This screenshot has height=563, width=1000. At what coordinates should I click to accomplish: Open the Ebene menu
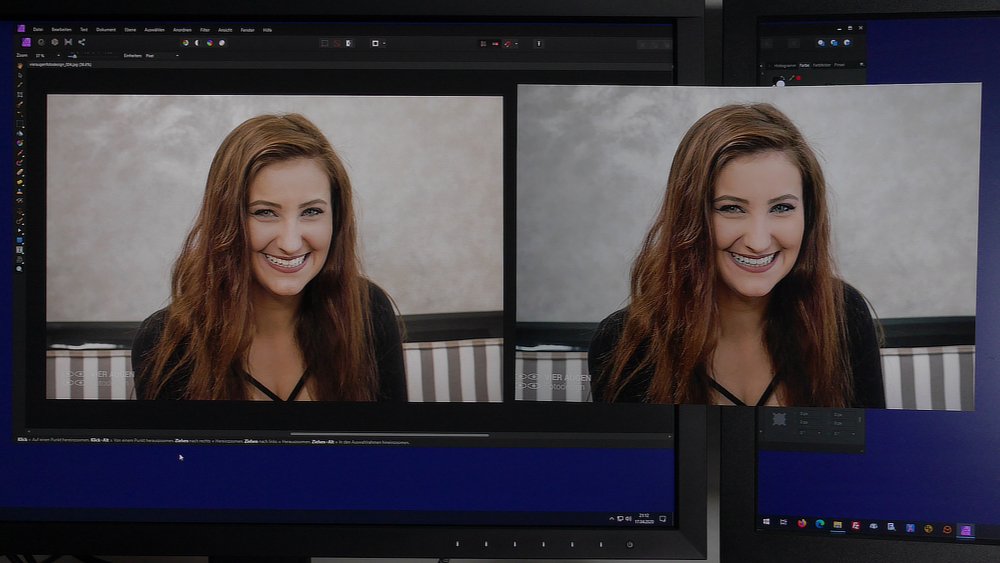130,30
